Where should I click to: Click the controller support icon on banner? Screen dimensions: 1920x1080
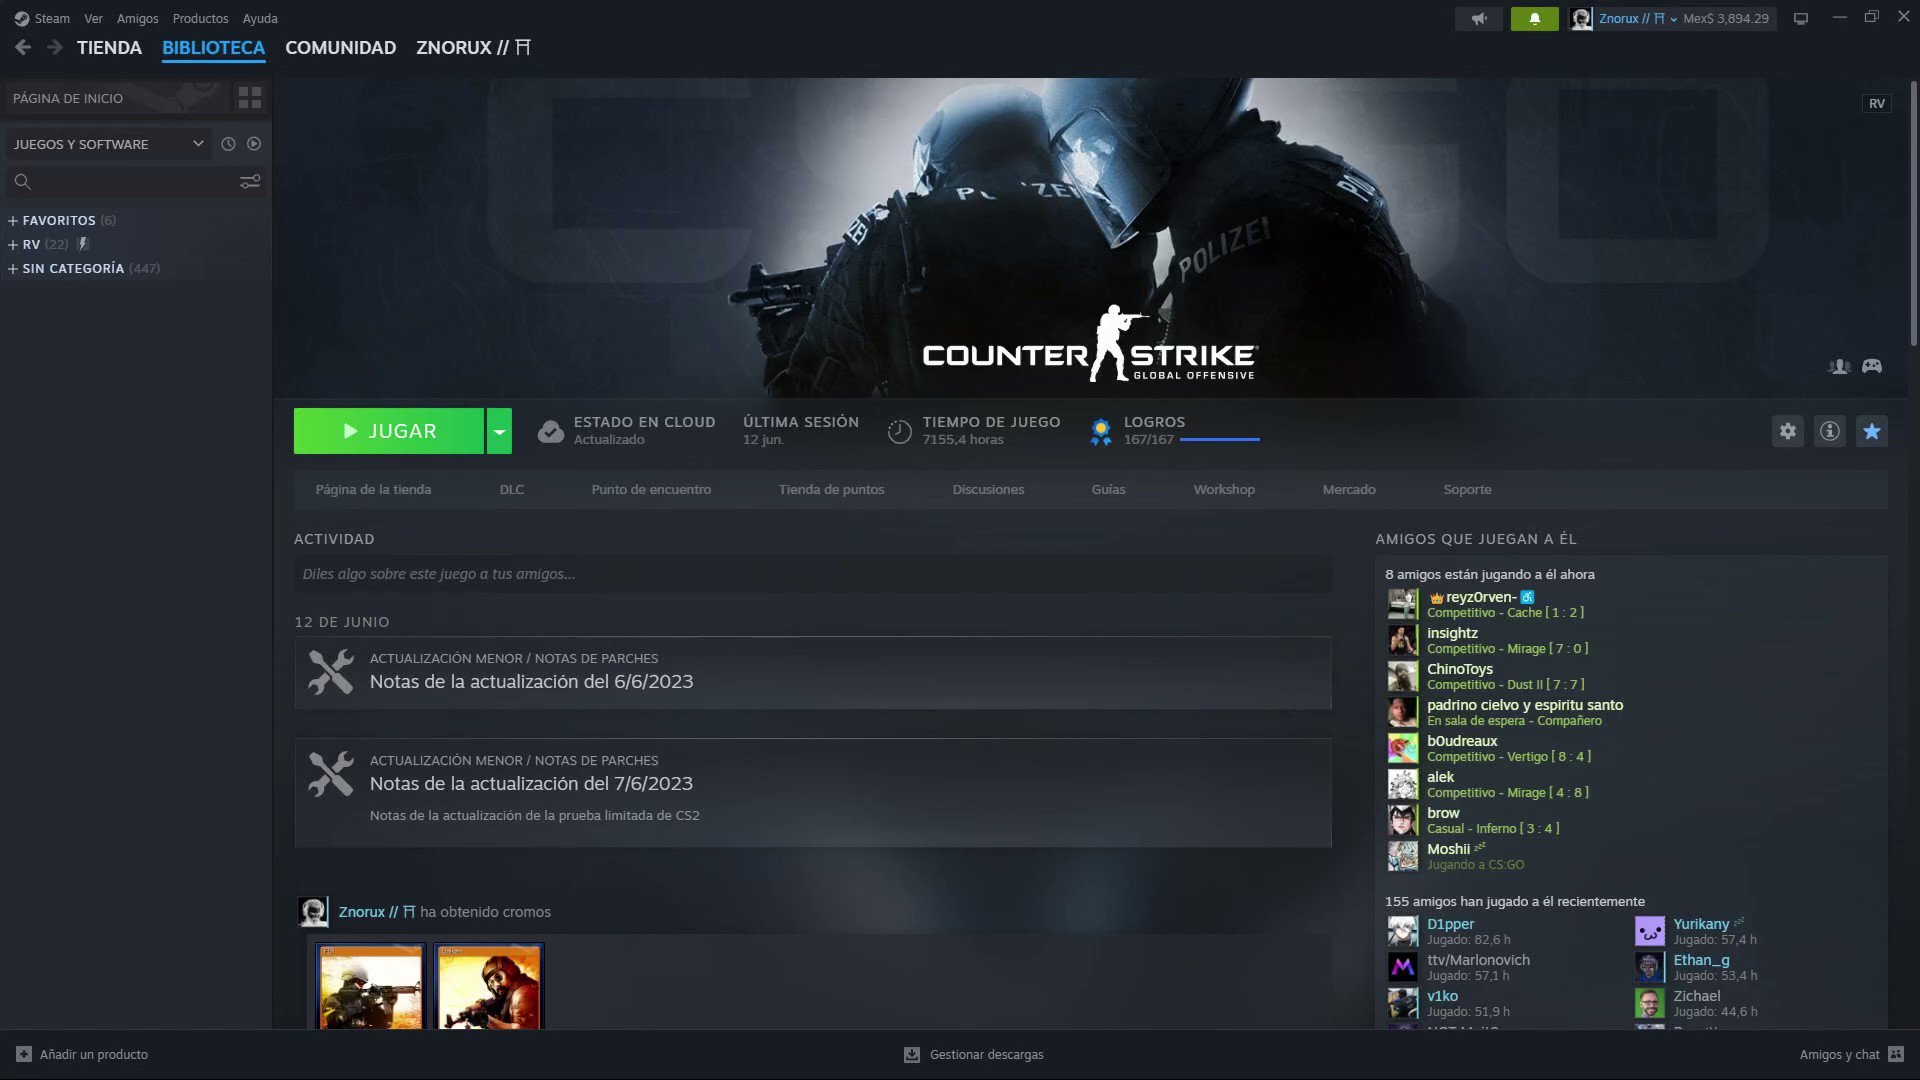[x=1872, y=366]
